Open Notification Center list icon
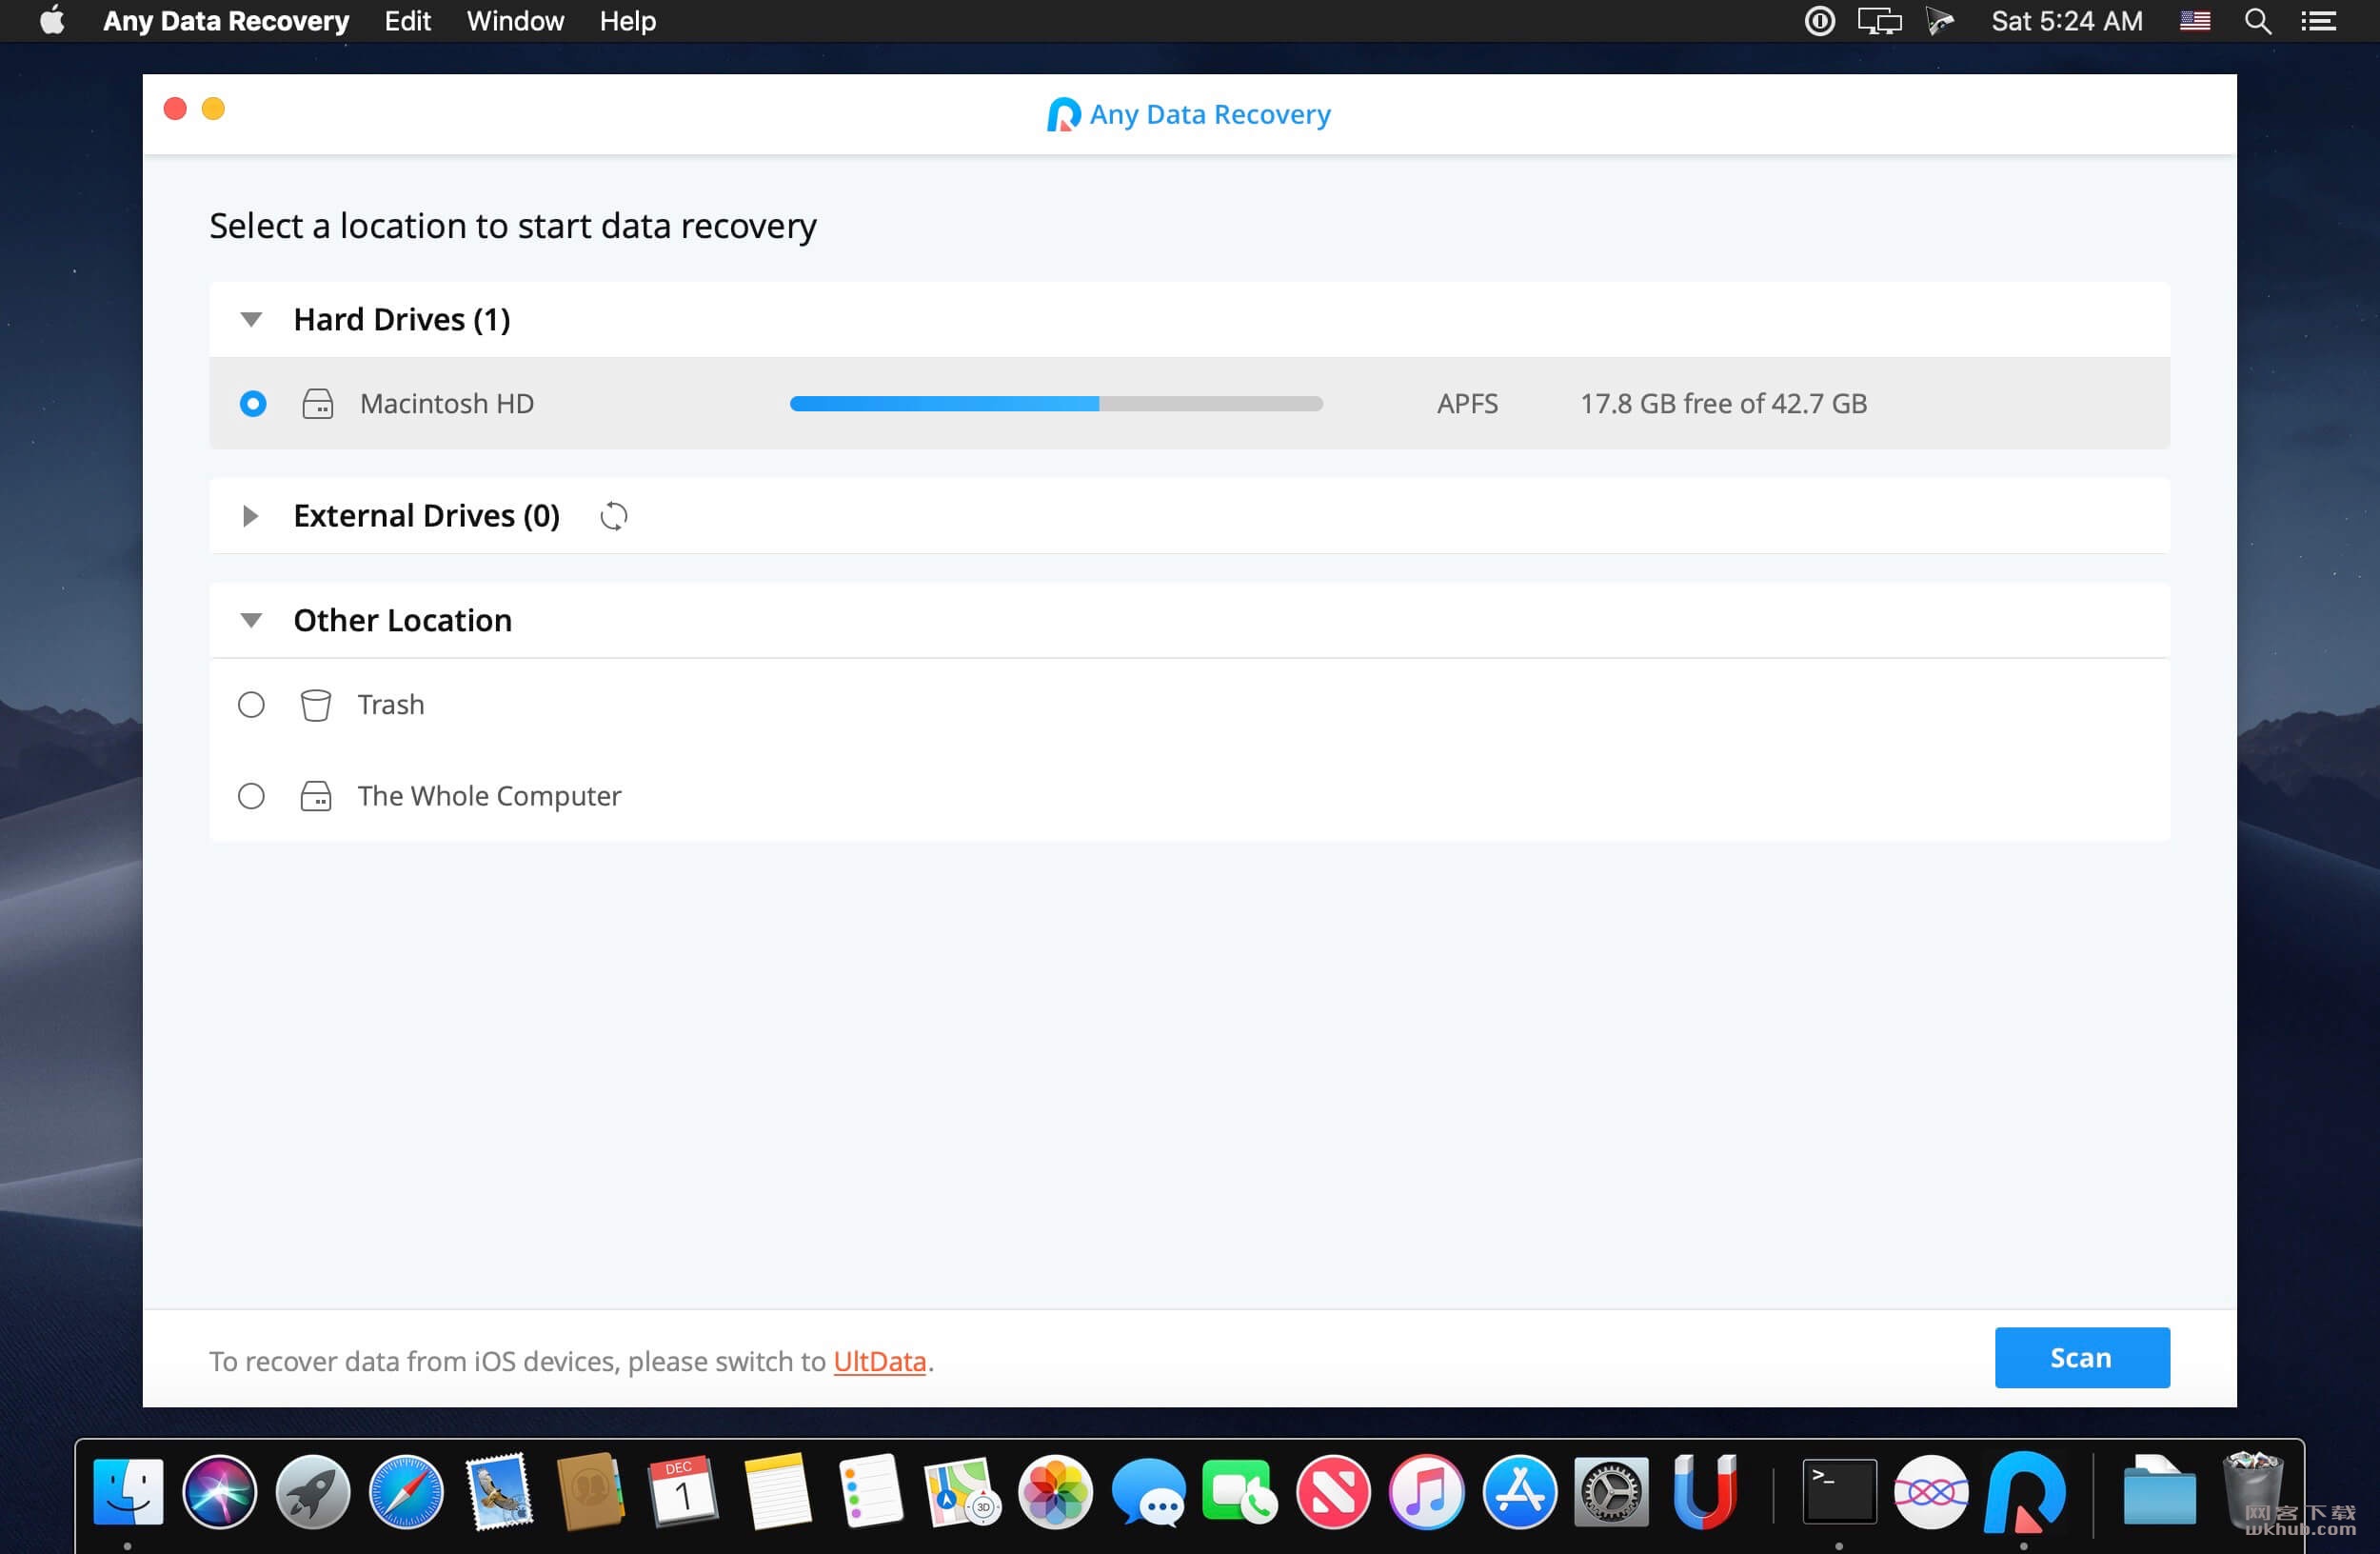Image resolution: width=2380 pixels, height=1554 pixels. [x=2318, y=21]
